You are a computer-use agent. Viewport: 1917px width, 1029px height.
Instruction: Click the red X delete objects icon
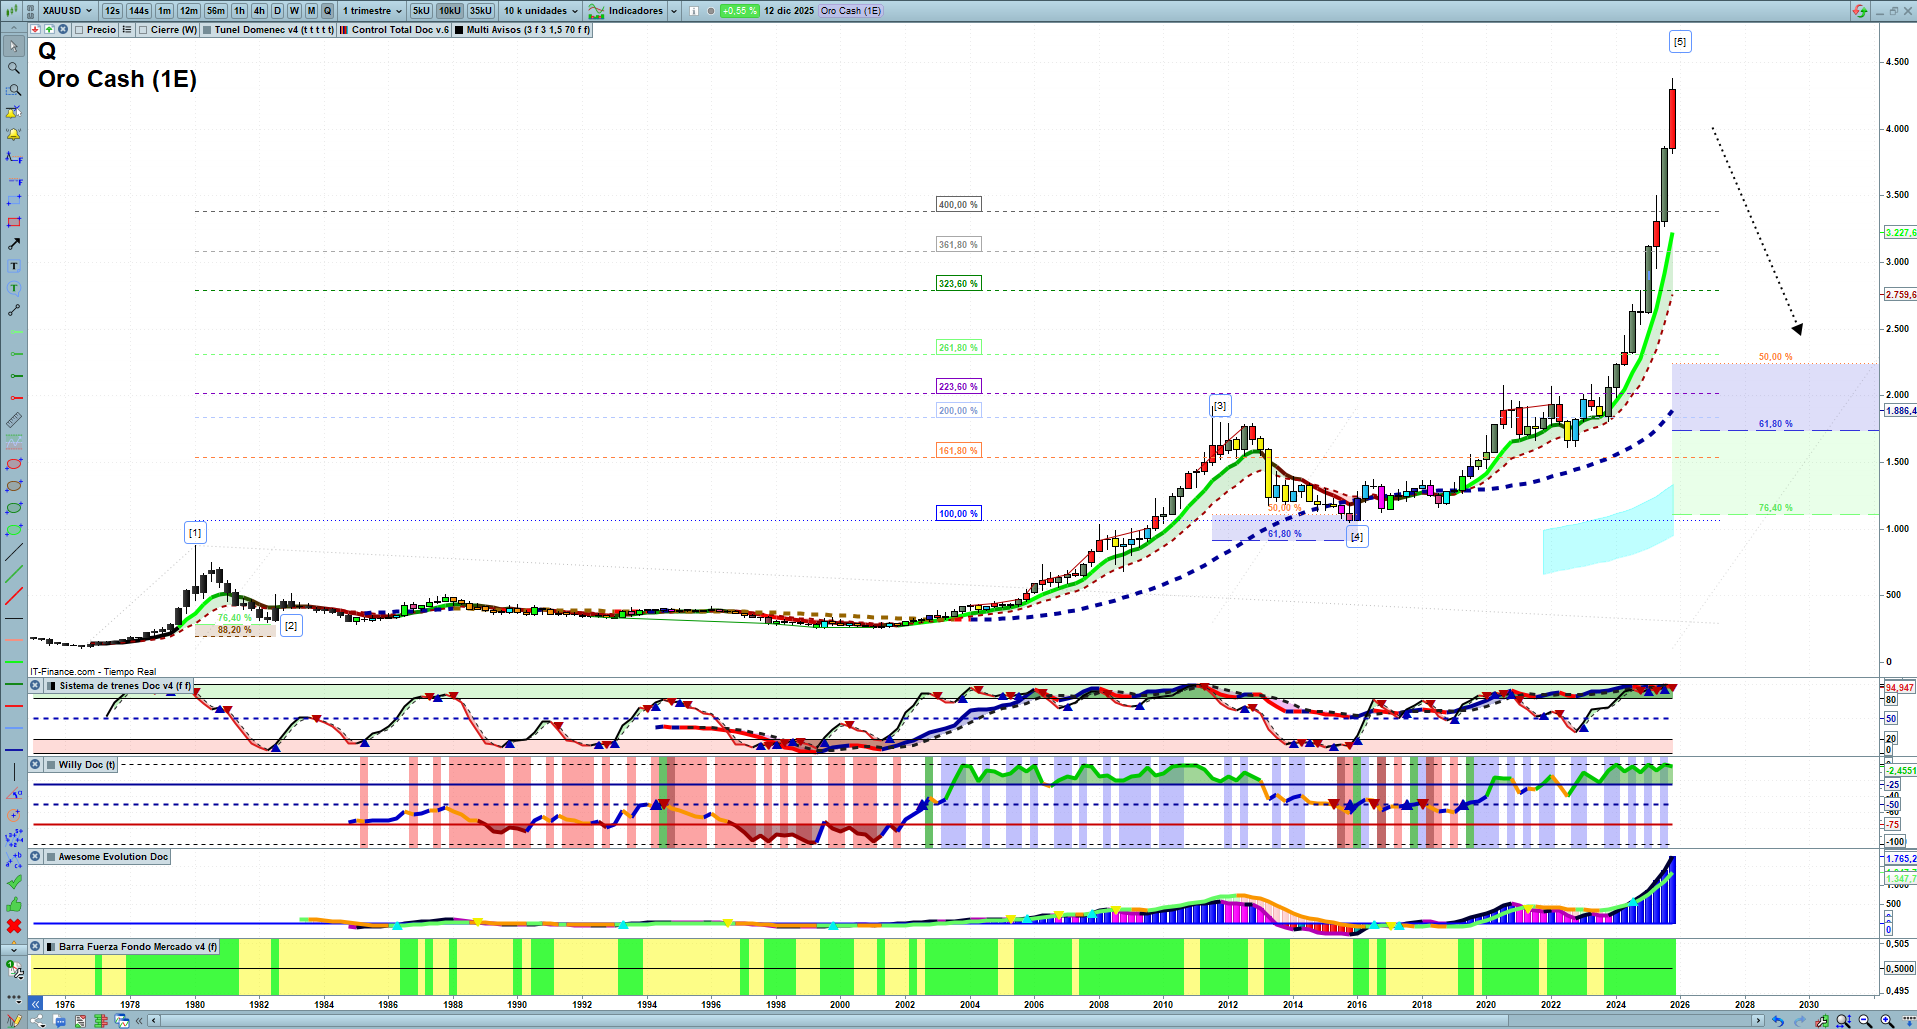coord(14,926)
